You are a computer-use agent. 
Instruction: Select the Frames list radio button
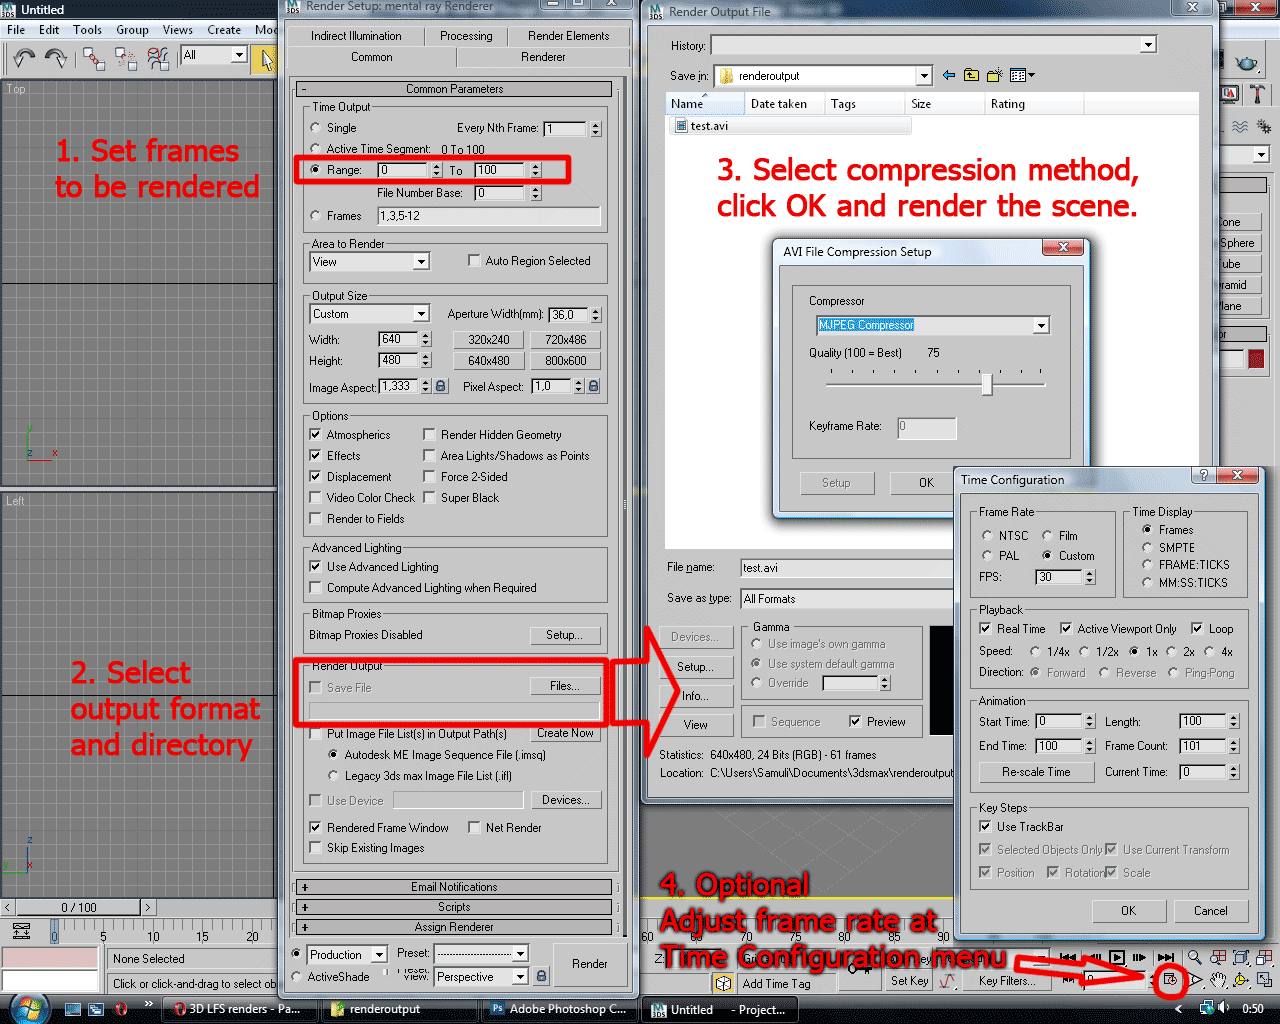tap(316, 216)
